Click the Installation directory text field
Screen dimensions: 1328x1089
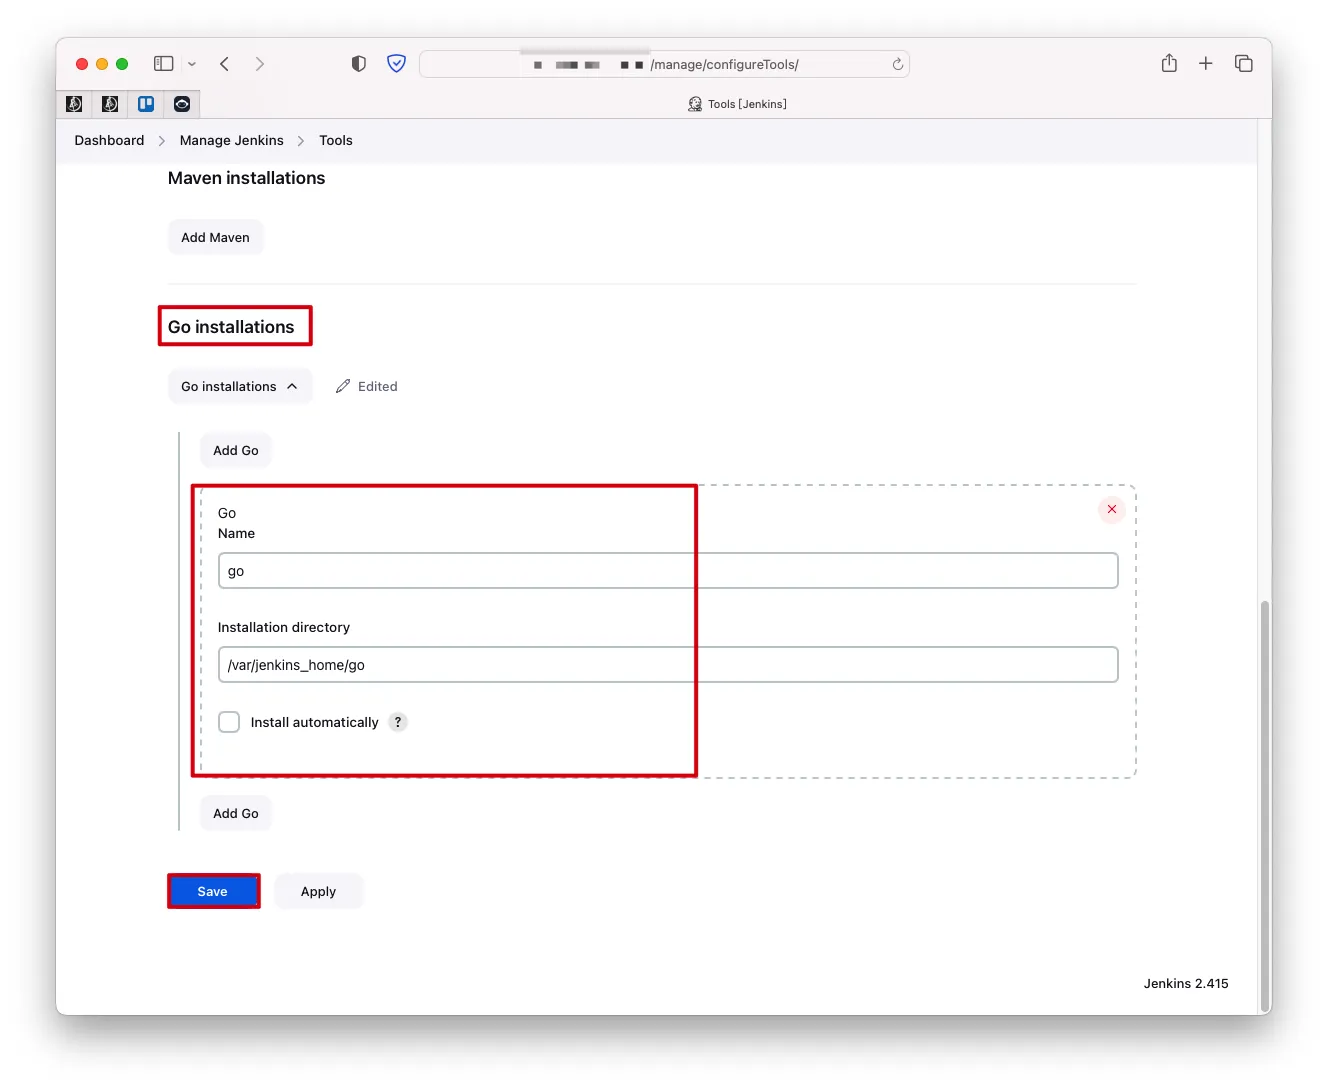[x=667, y=665]
